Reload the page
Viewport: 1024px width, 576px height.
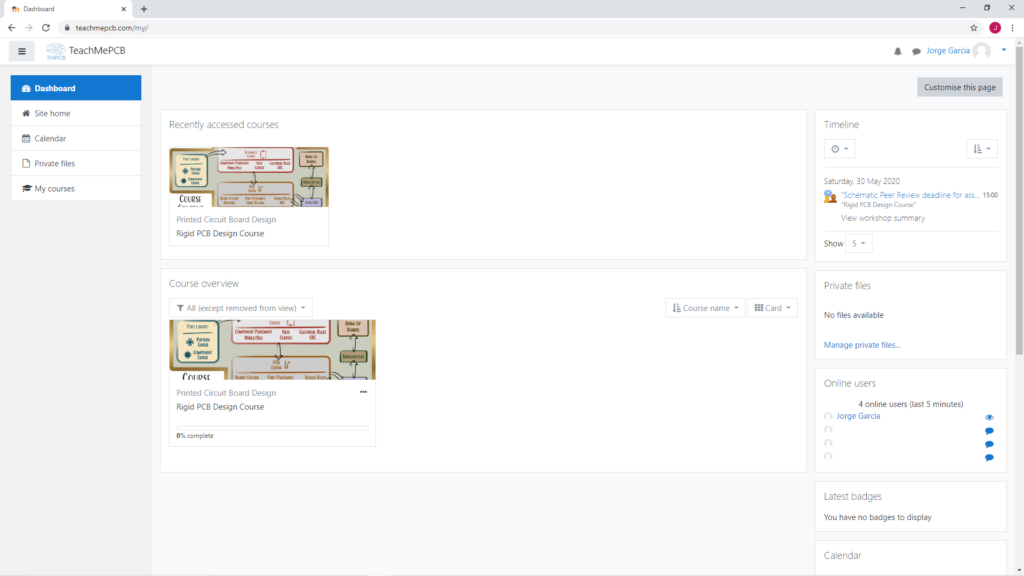(x=46, y=27)
